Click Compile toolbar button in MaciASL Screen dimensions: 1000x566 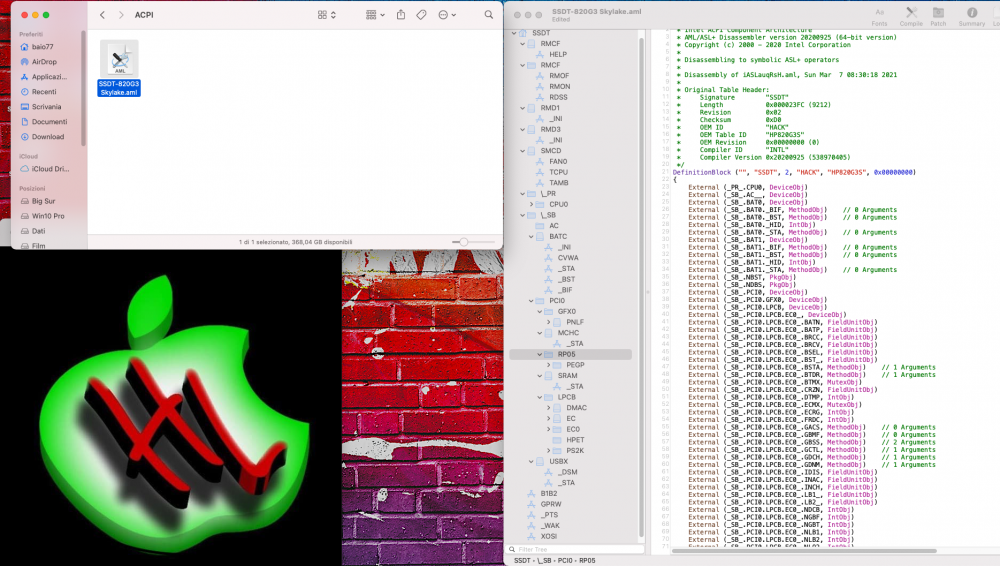tap(911, 17)
